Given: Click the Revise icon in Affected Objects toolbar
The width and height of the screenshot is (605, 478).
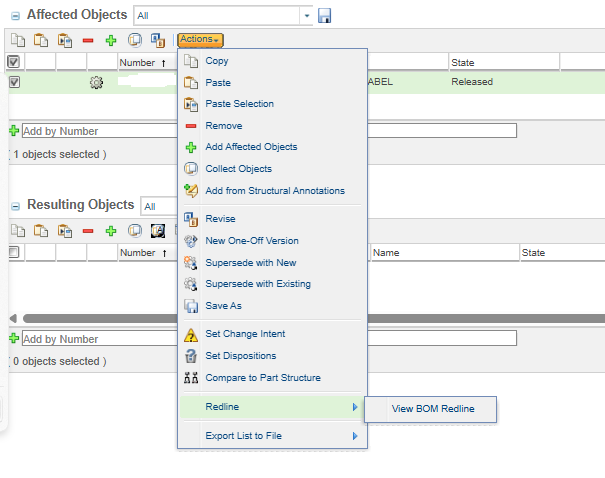Looking at the screenshot, I should (157, 40).
